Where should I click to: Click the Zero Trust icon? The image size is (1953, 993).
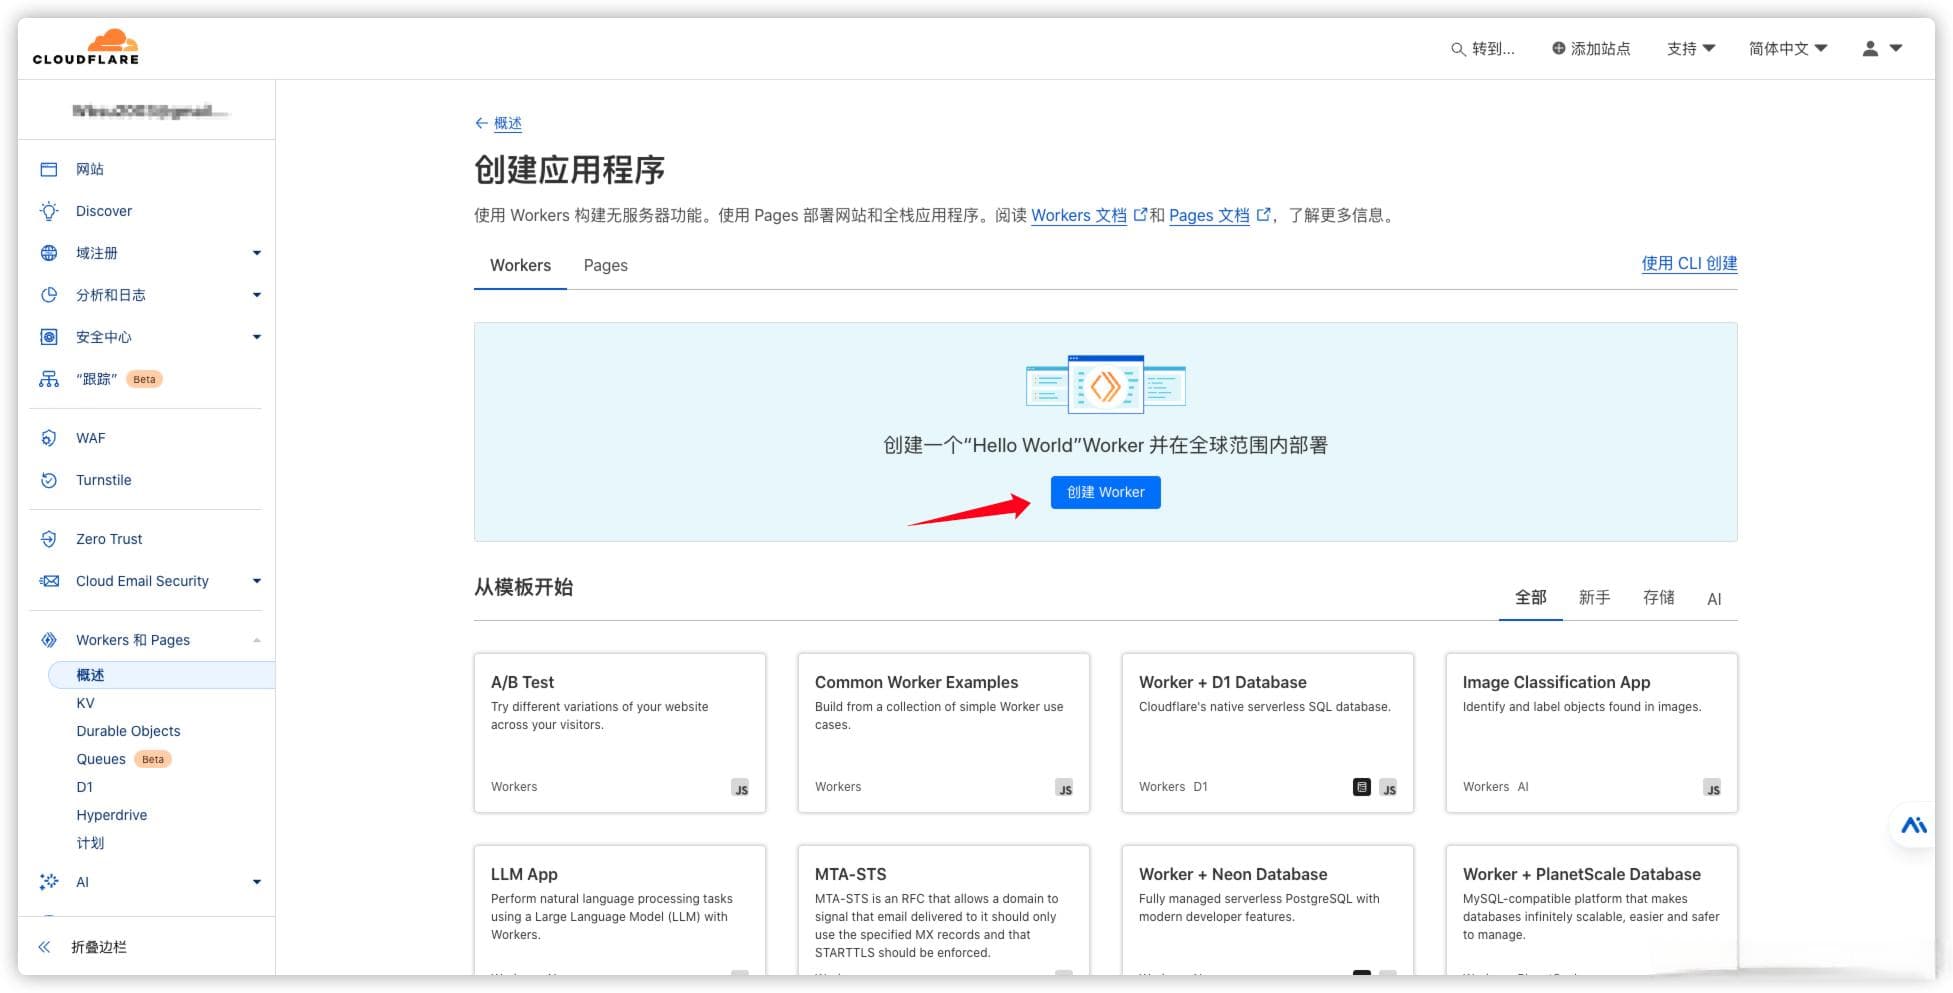pos(48,539)
